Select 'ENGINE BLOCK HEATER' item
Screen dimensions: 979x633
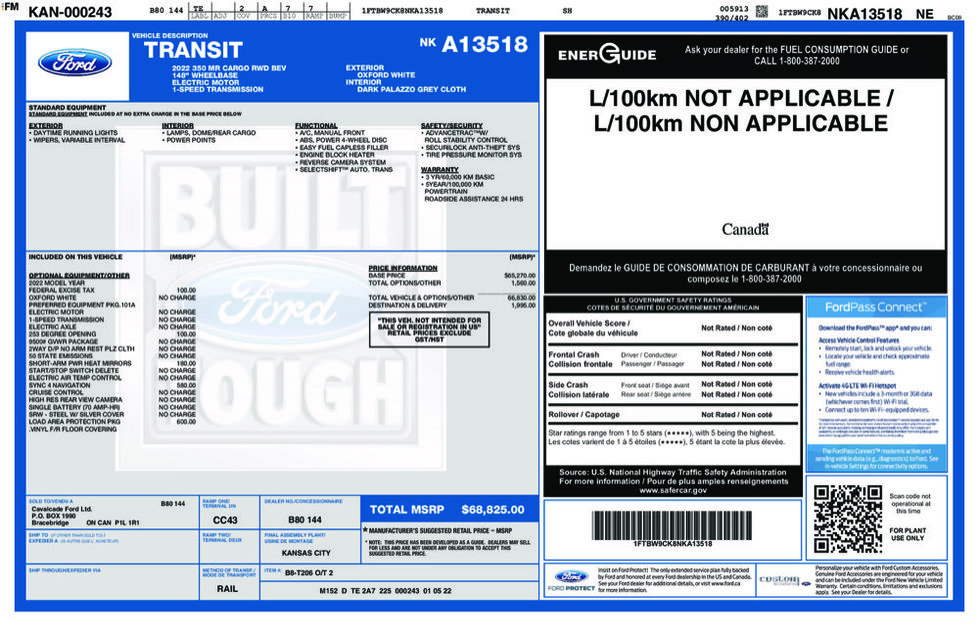point(335,155)
